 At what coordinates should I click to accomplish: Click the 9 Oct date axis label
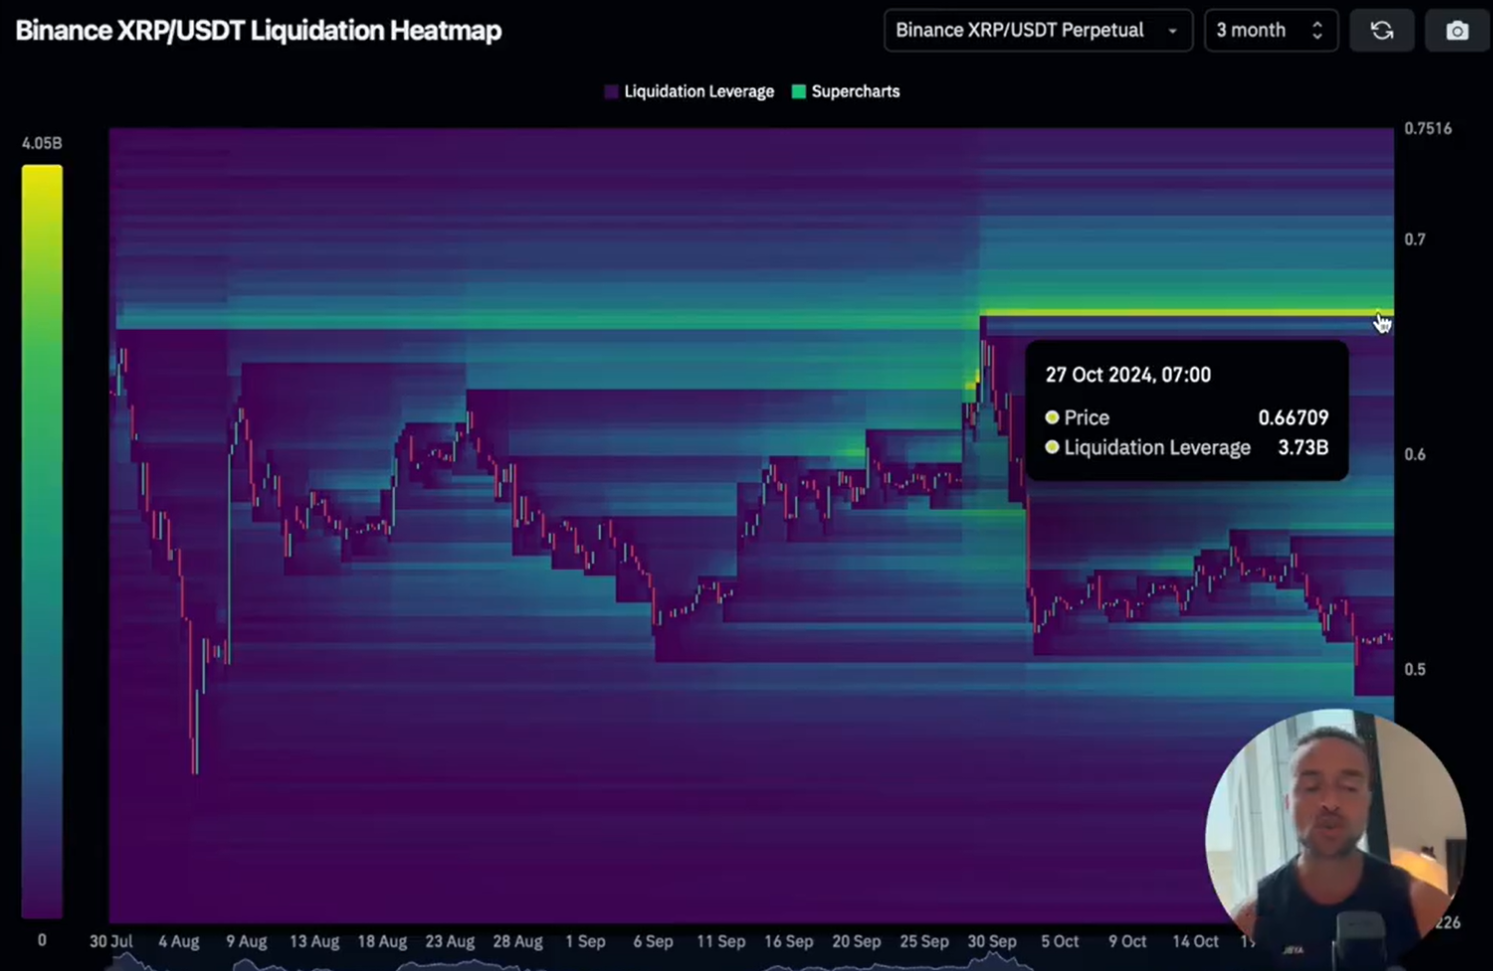point(1127,941)
